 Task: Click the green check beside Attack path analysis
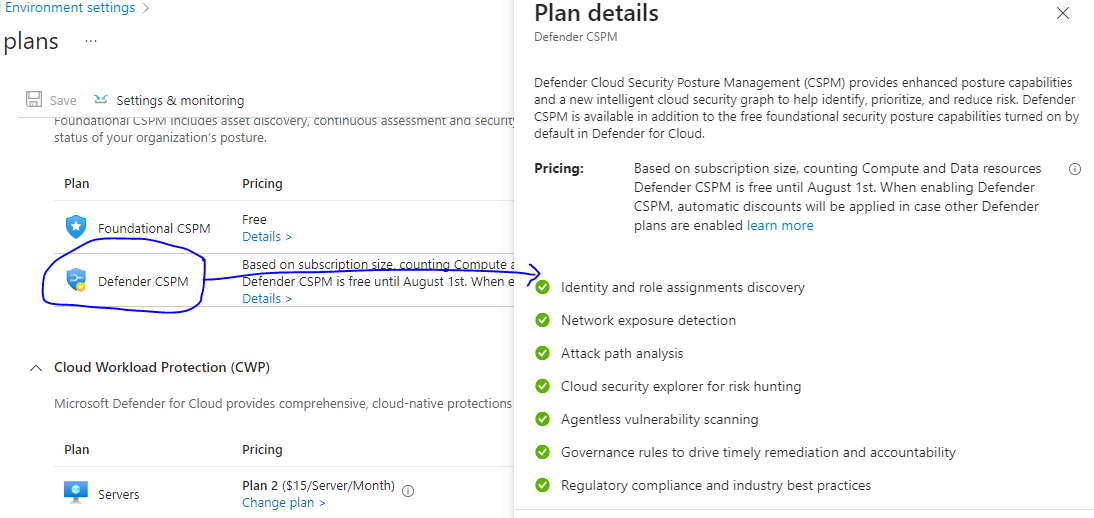pyautogui.click(x=542, y=353)
